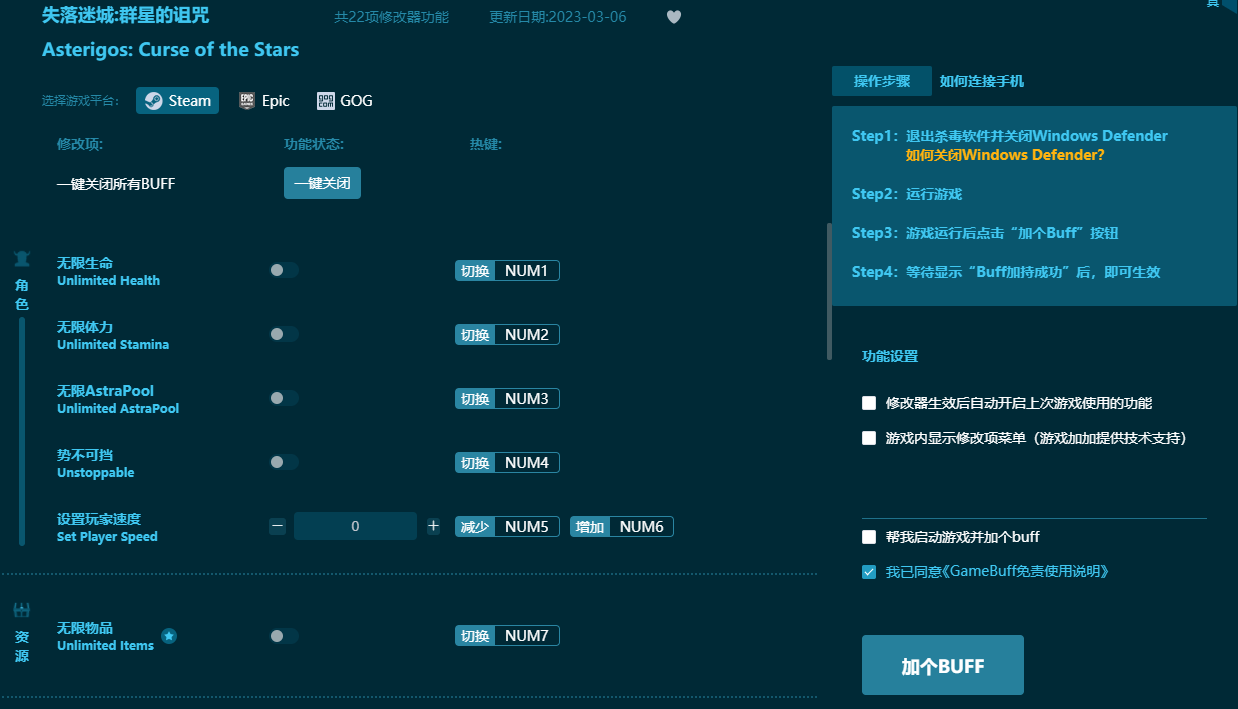Check 游戏内显示修改项菜单 option
The height and width of the screenshot is (709, 1238).
[869, 438]
